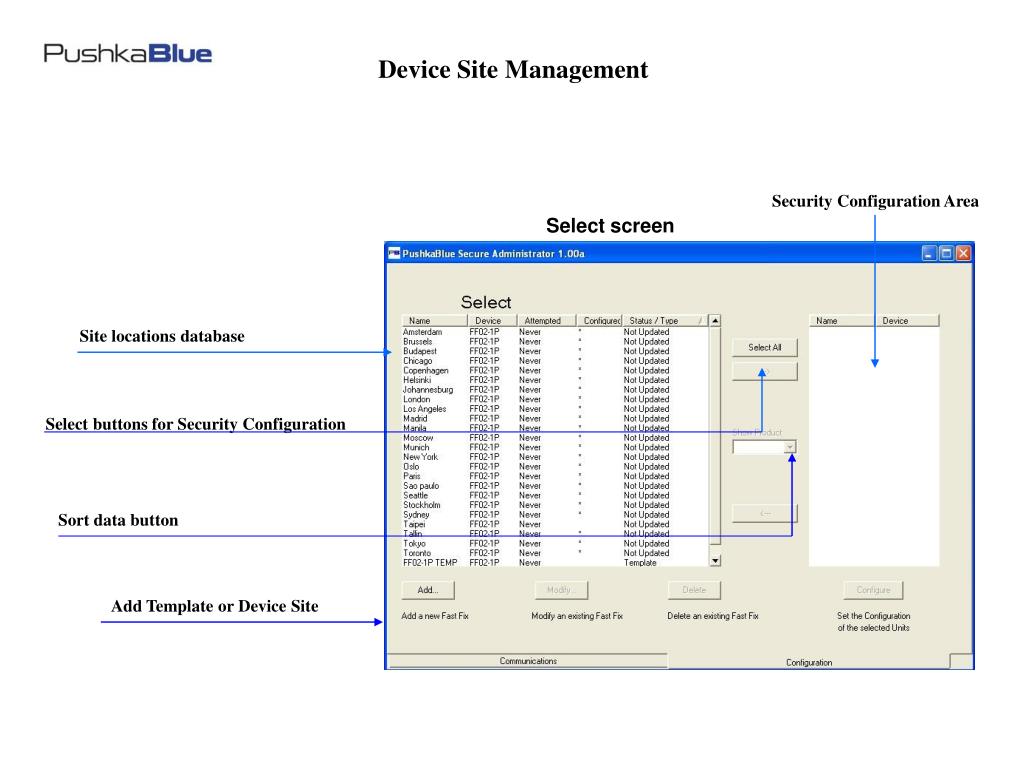Switch to the Configuration tab
This screenshot has width=1024, height=768.
[x=808, y=662]
